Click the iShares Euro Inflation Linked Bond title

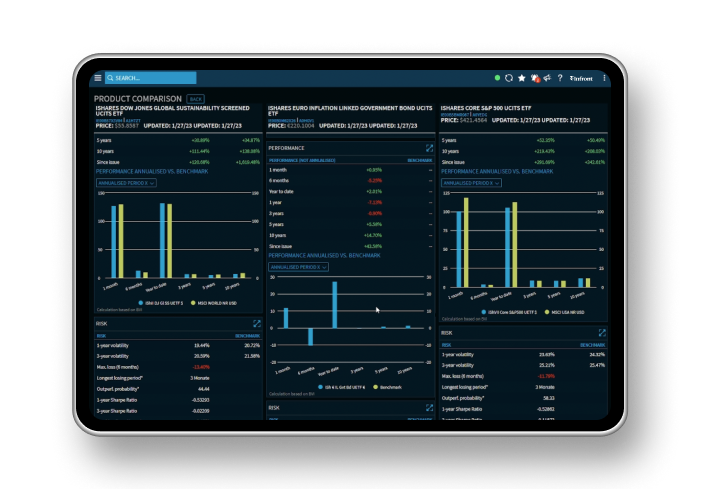[x=350, y=111]
